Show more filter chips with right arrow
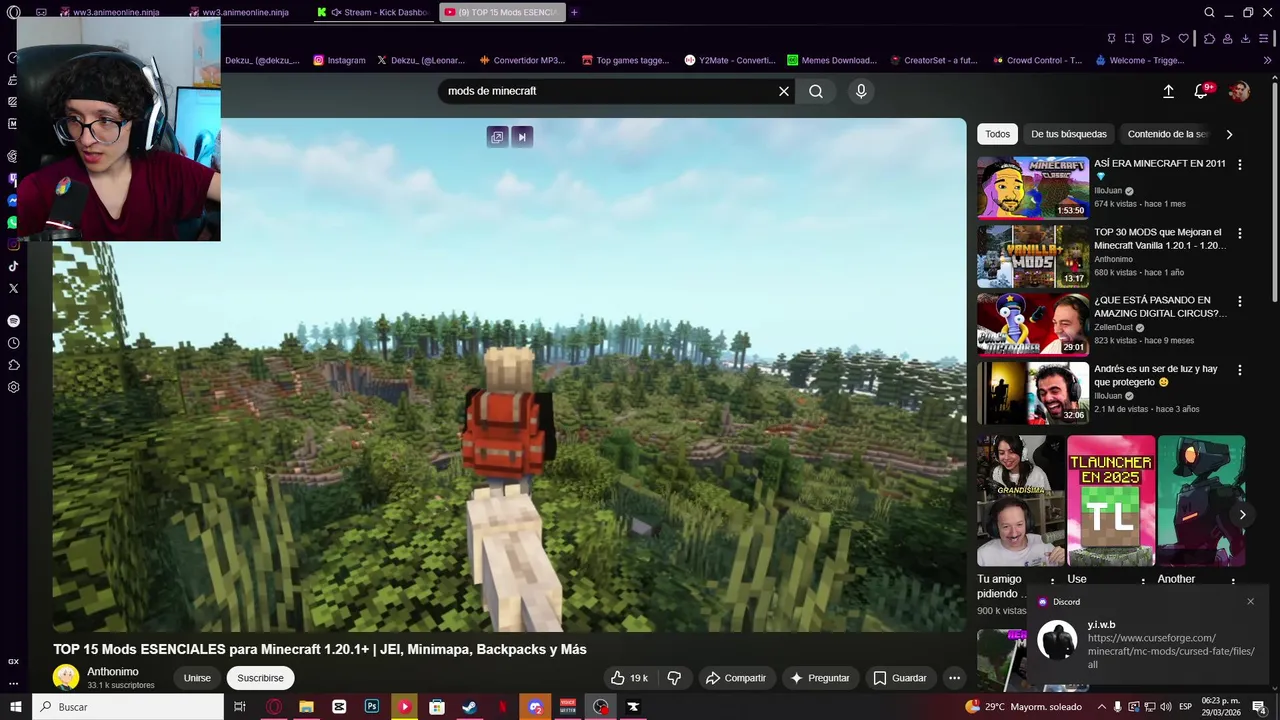The width and height of the screenshot is (1280, 720). point(1229,134)
